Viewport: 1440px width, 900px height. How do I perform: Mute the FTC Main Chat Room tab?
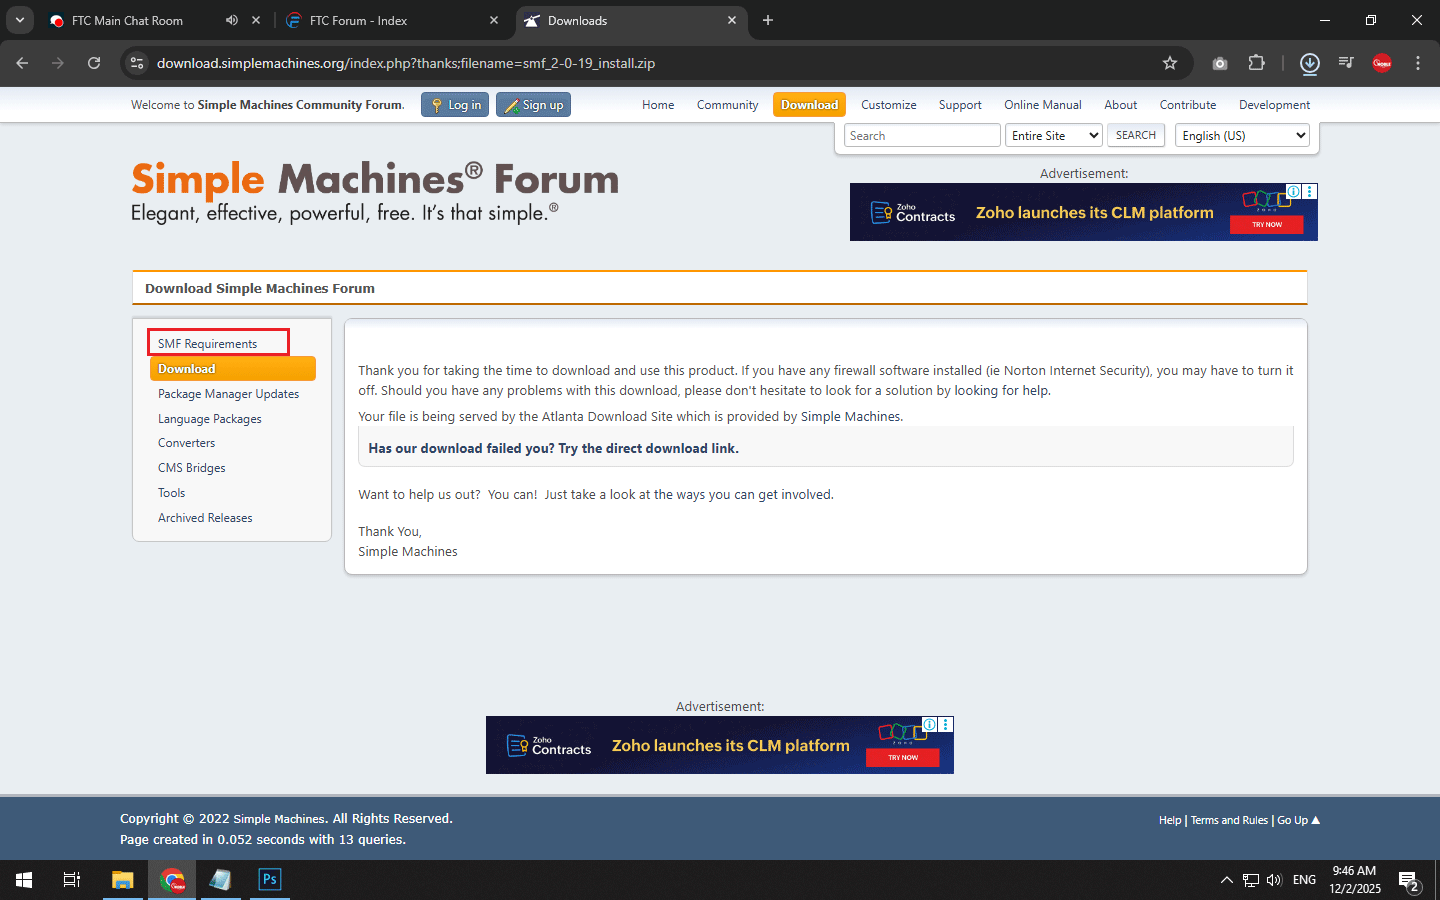(232, 20)
